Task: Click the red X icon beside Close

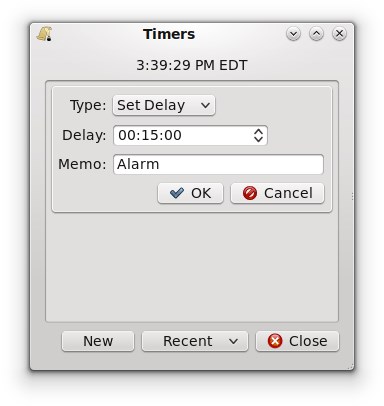Action: (x=275, y=341)
